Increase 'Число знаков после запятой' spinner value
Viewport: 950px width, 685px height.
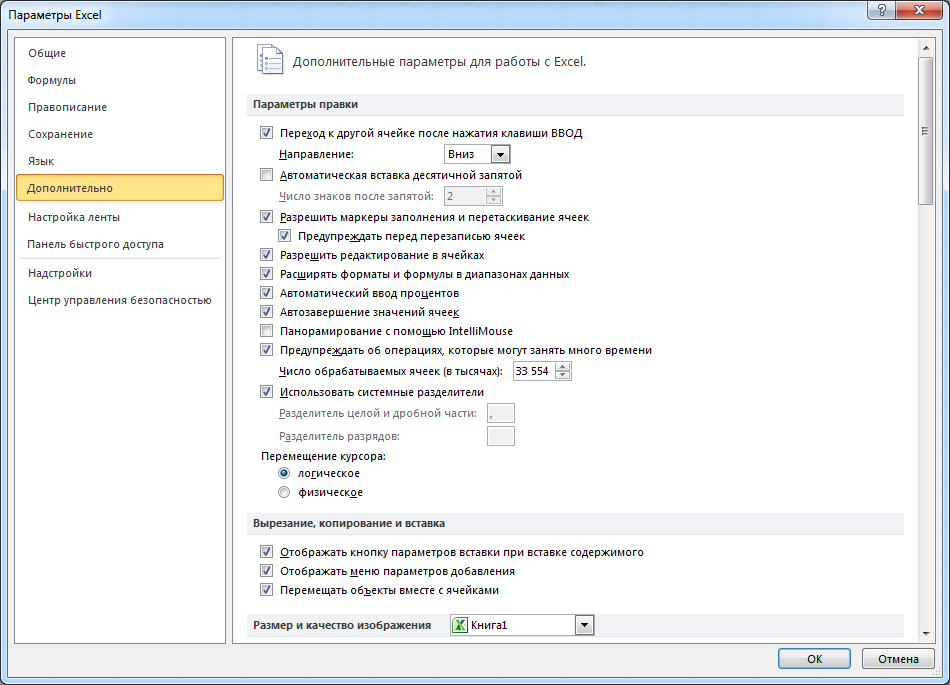(x=494, y=192)
